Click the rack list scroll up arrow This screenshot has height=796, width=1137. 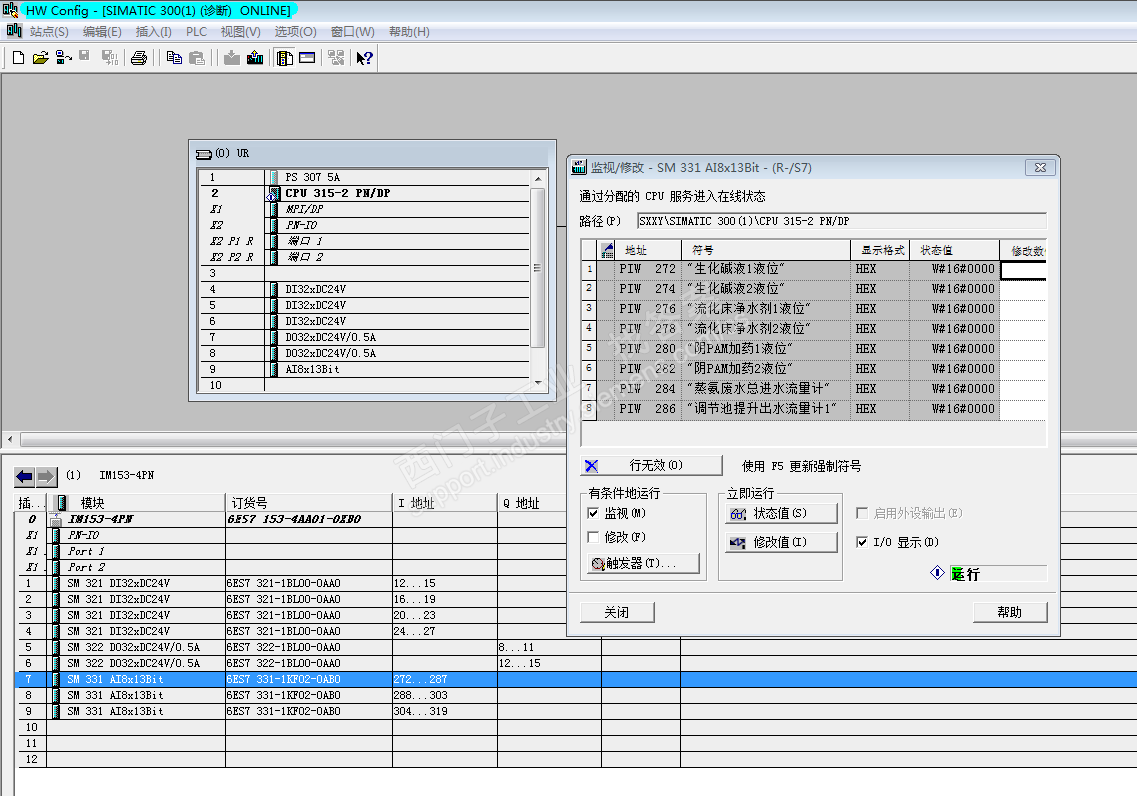pos(538,178)
